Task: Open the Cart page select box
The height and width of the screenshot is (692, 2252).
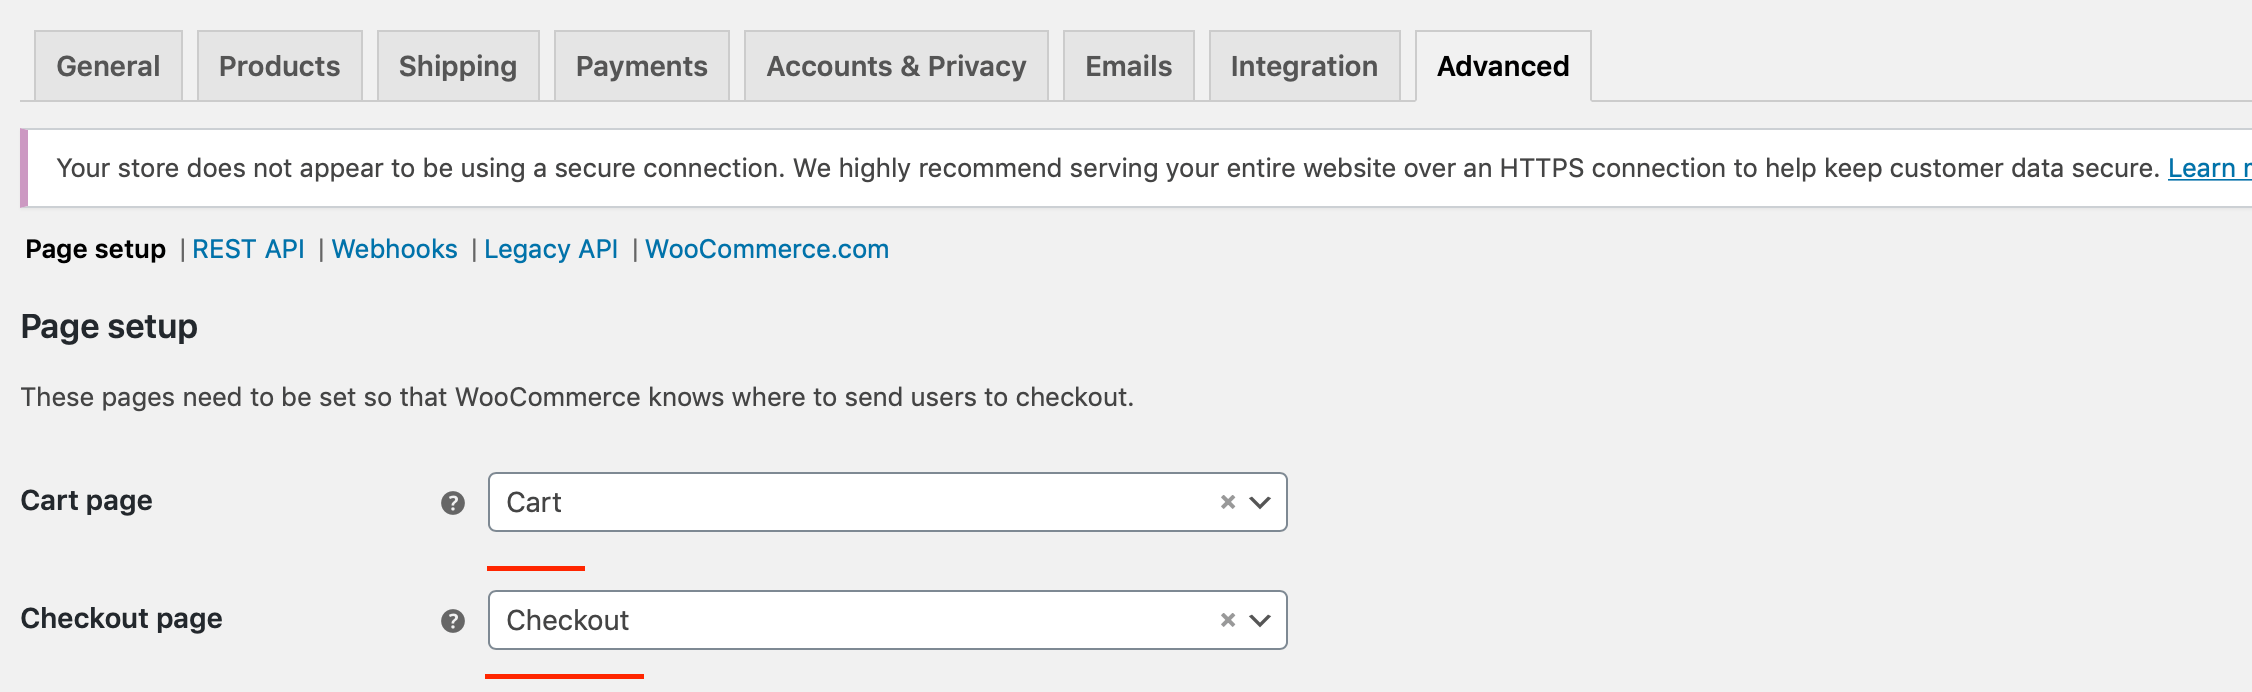Action: click(x=887, y=502)
